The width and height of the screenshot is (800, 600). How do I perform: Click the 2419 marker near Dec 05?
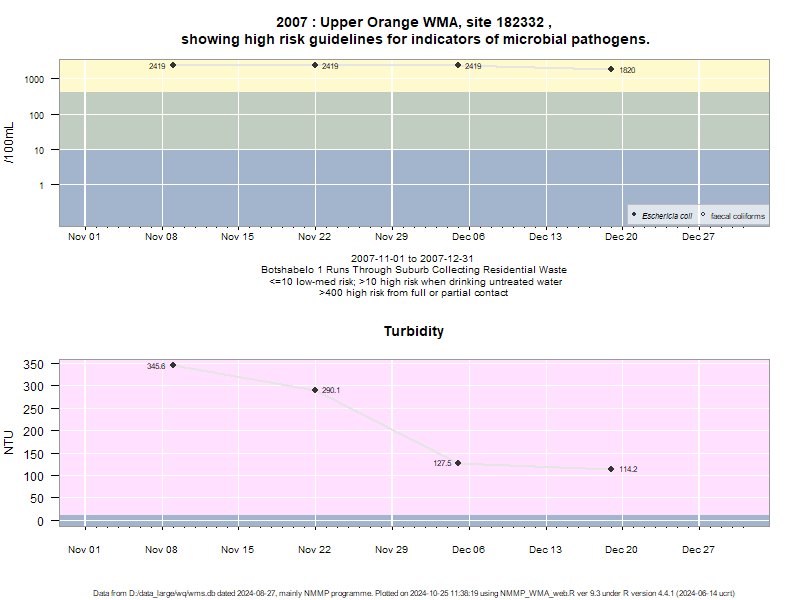click(x=458, y=65)
